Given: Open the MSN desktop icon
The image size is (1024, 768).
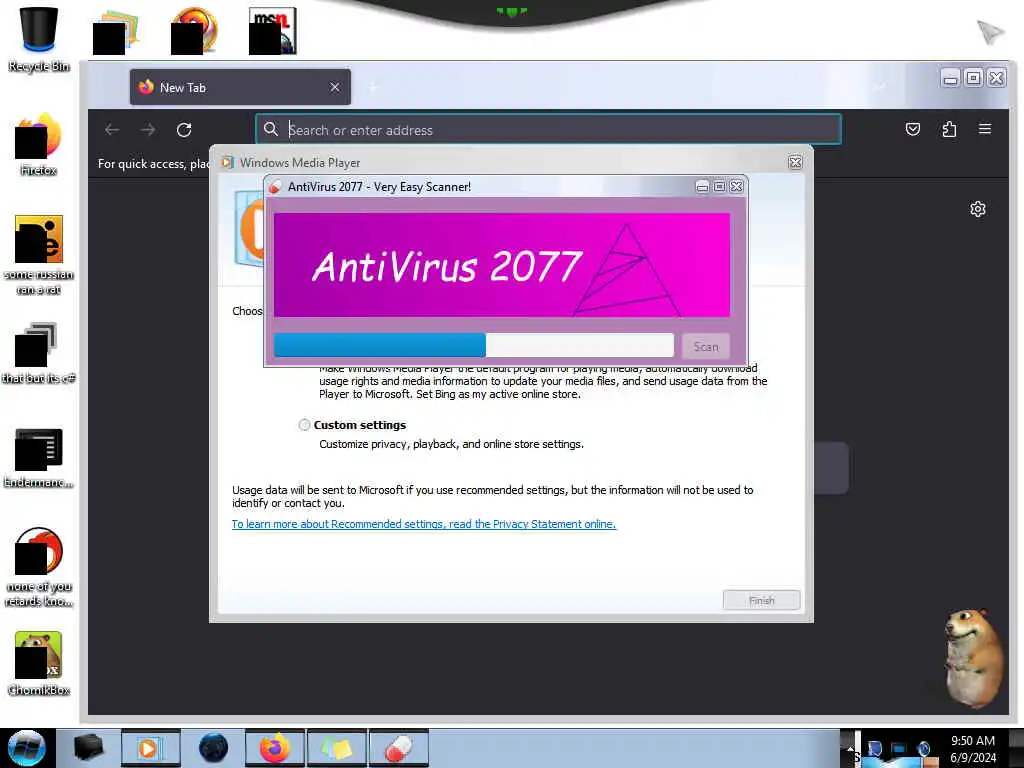Looking at the screenshot, I should 273,31.
